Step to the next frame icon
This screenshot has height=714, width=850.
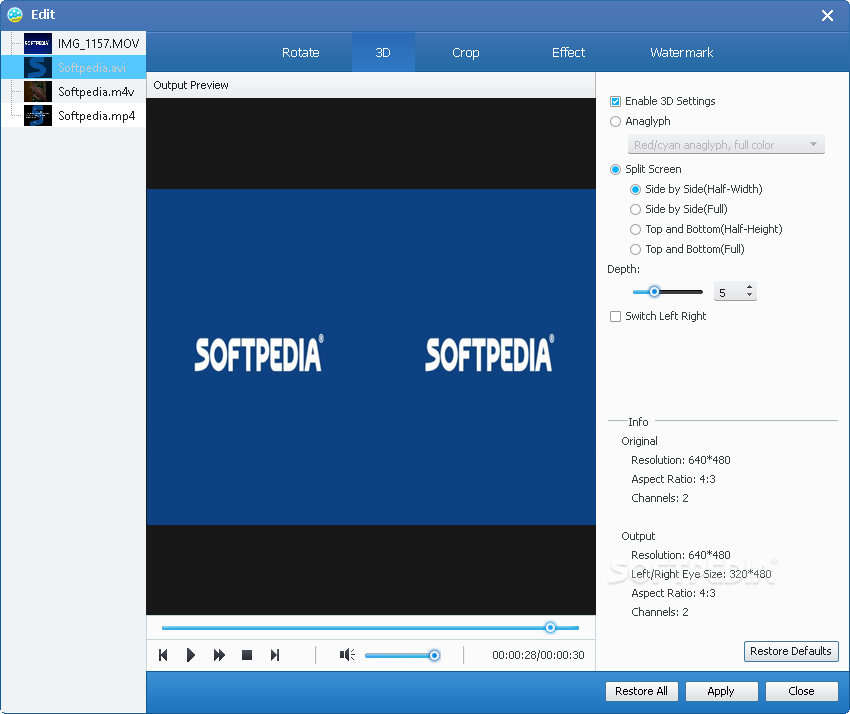tap(275, 655)
